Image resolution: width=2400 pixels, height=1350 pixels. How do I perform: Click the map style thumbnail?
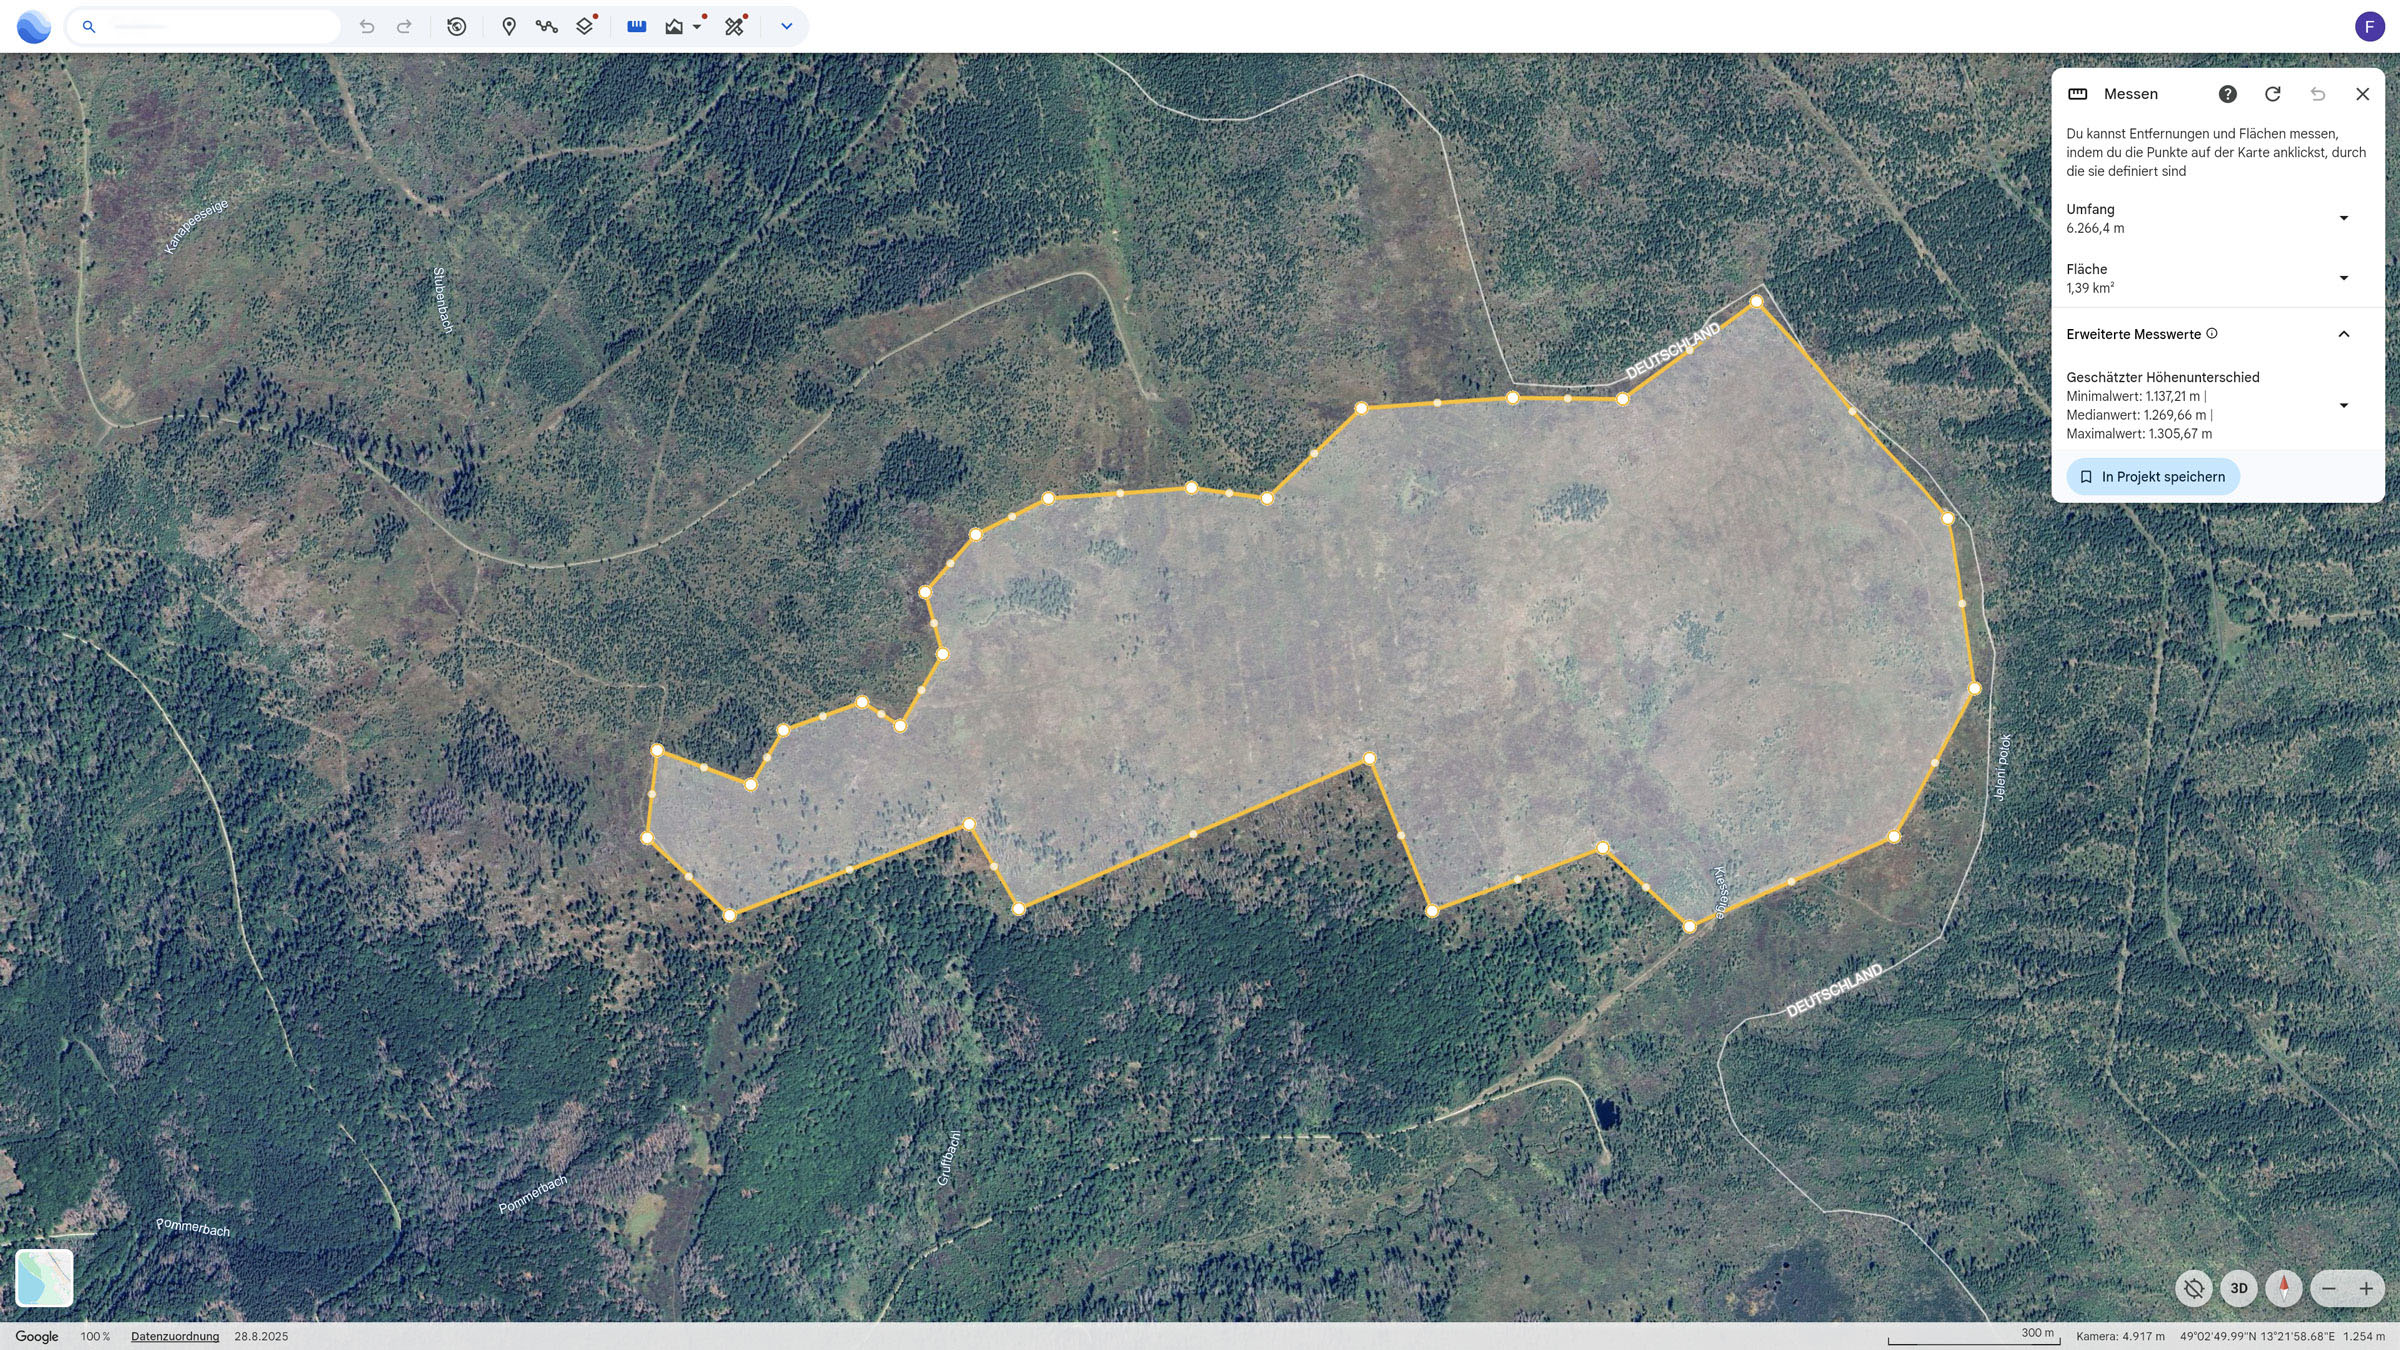44,1277
